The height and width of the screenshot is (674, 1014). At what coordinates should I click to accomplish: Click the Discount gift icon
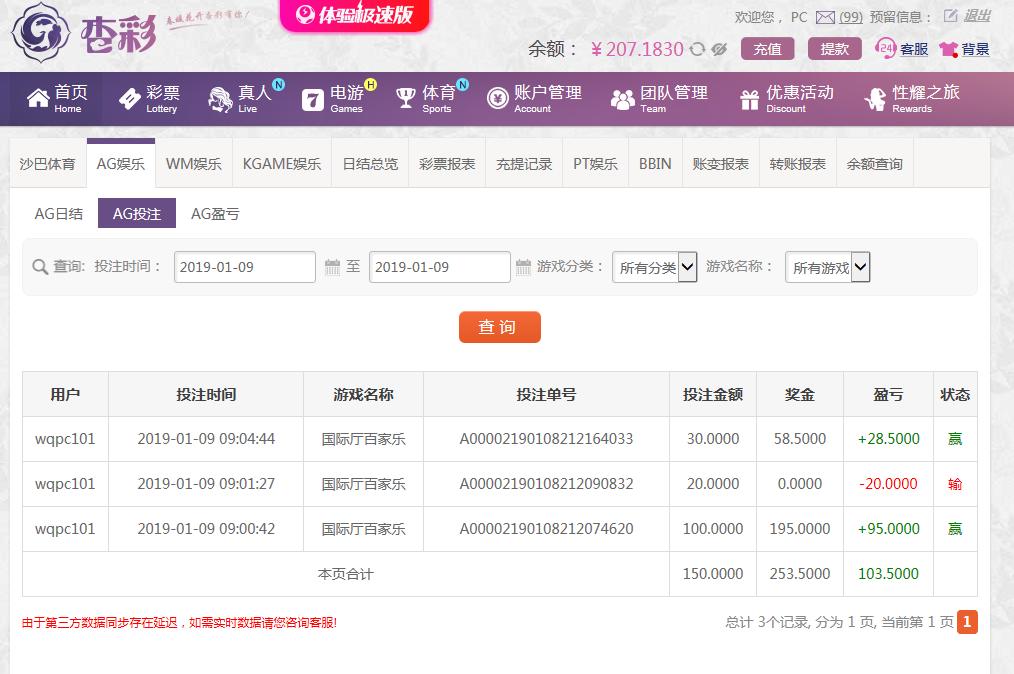[x=750, y=100]
